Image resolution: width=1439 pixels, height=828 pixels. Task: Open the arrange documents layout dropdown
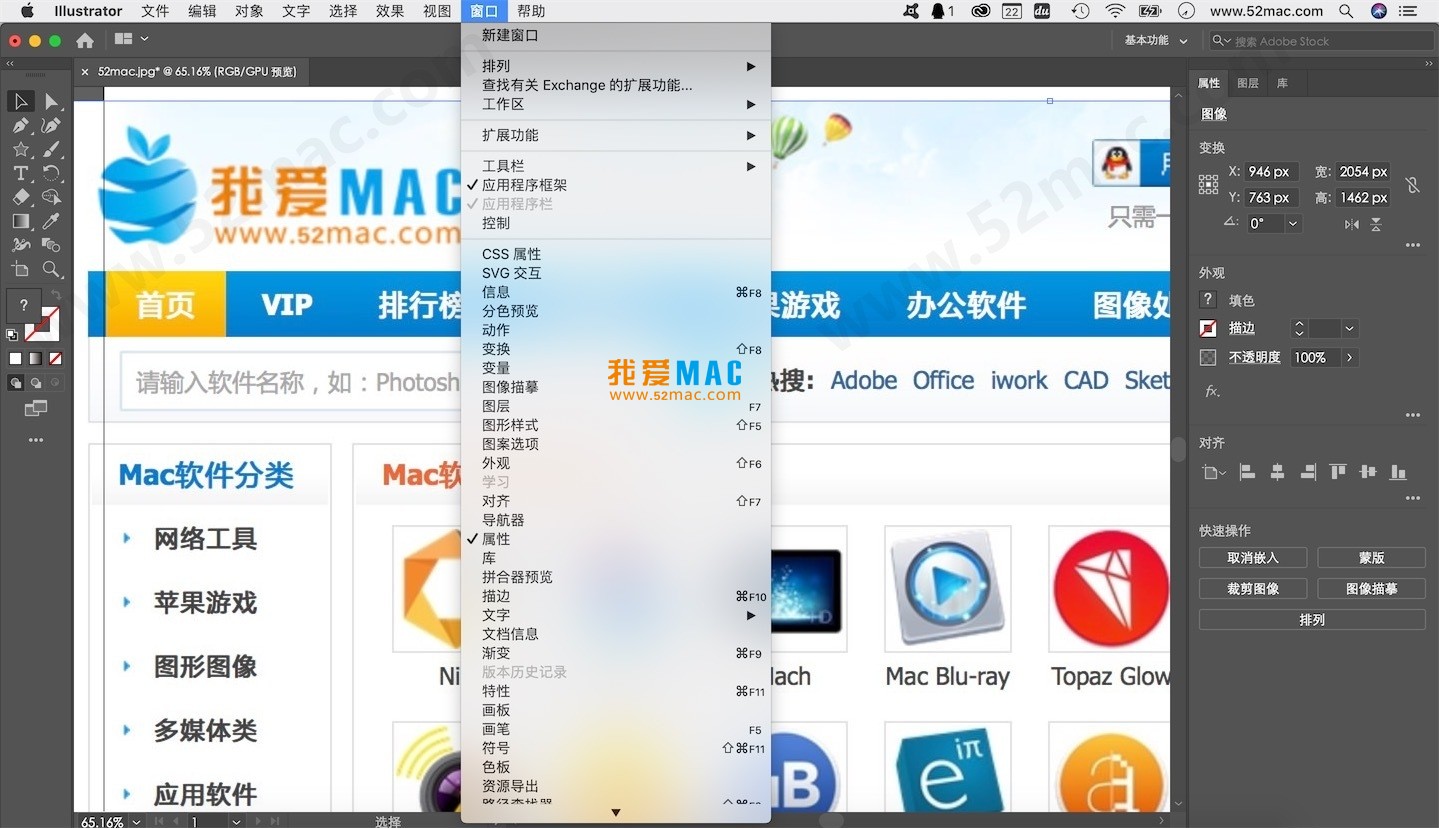point(131,39)
